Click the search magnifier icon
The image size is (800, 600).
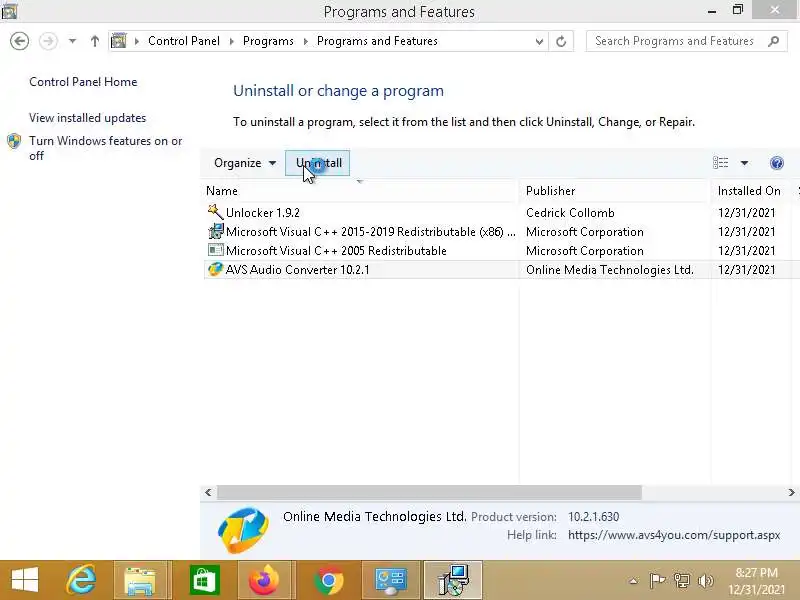tap(773, 41)
